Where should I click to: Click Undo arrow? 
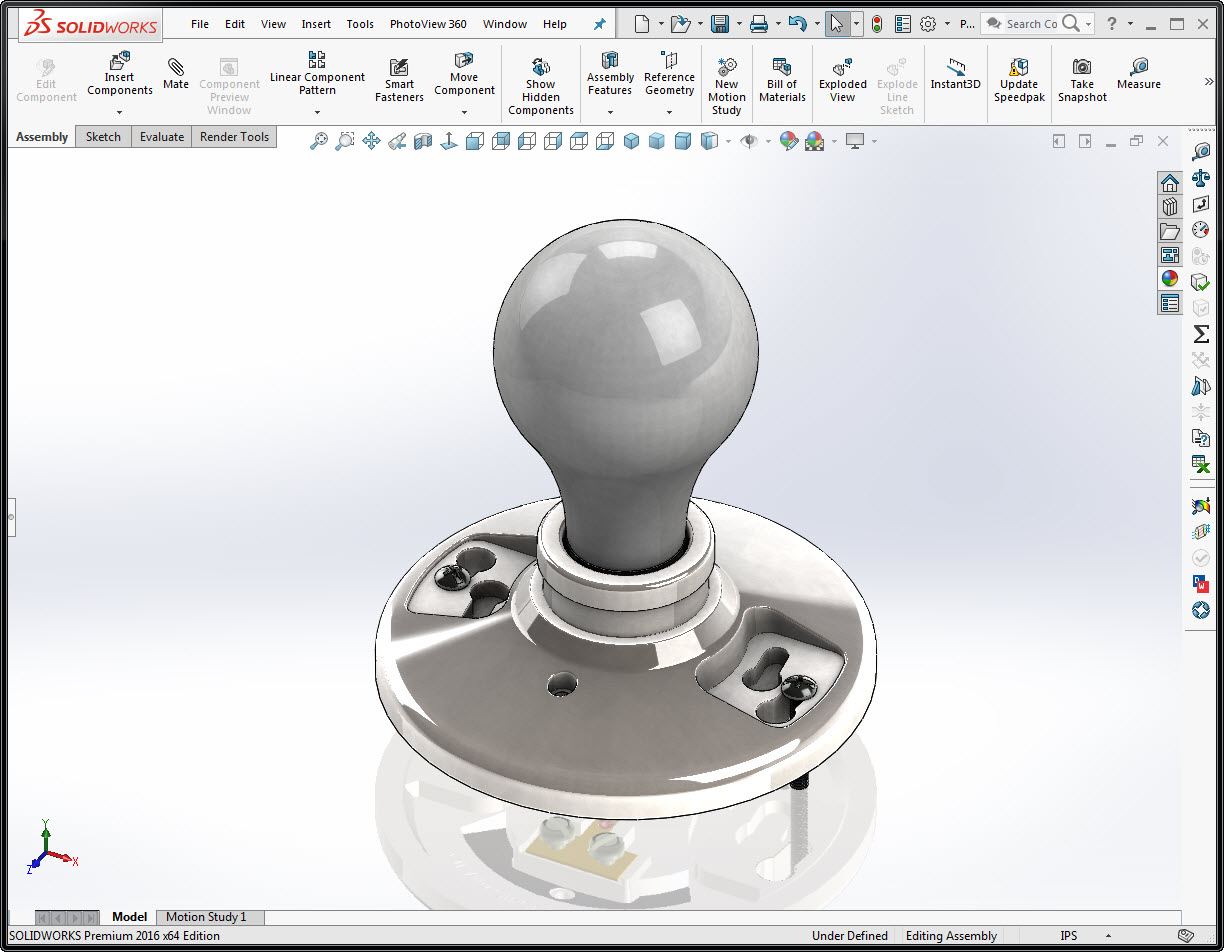[x=796, y=24]
